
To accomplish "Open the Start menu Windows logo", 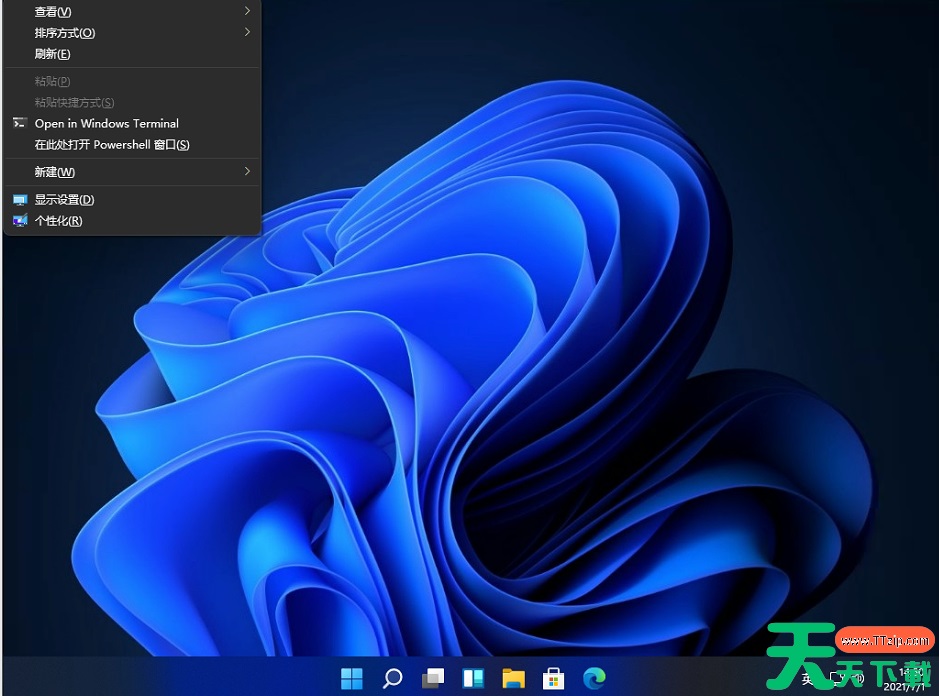I will point(352,678).
